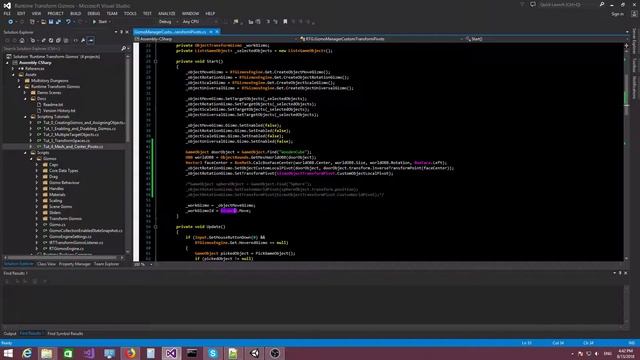Click the Toggle Bookmark toolbar icon
The width and height of the screenshot is (640, 360).
[x=285, y=22]
